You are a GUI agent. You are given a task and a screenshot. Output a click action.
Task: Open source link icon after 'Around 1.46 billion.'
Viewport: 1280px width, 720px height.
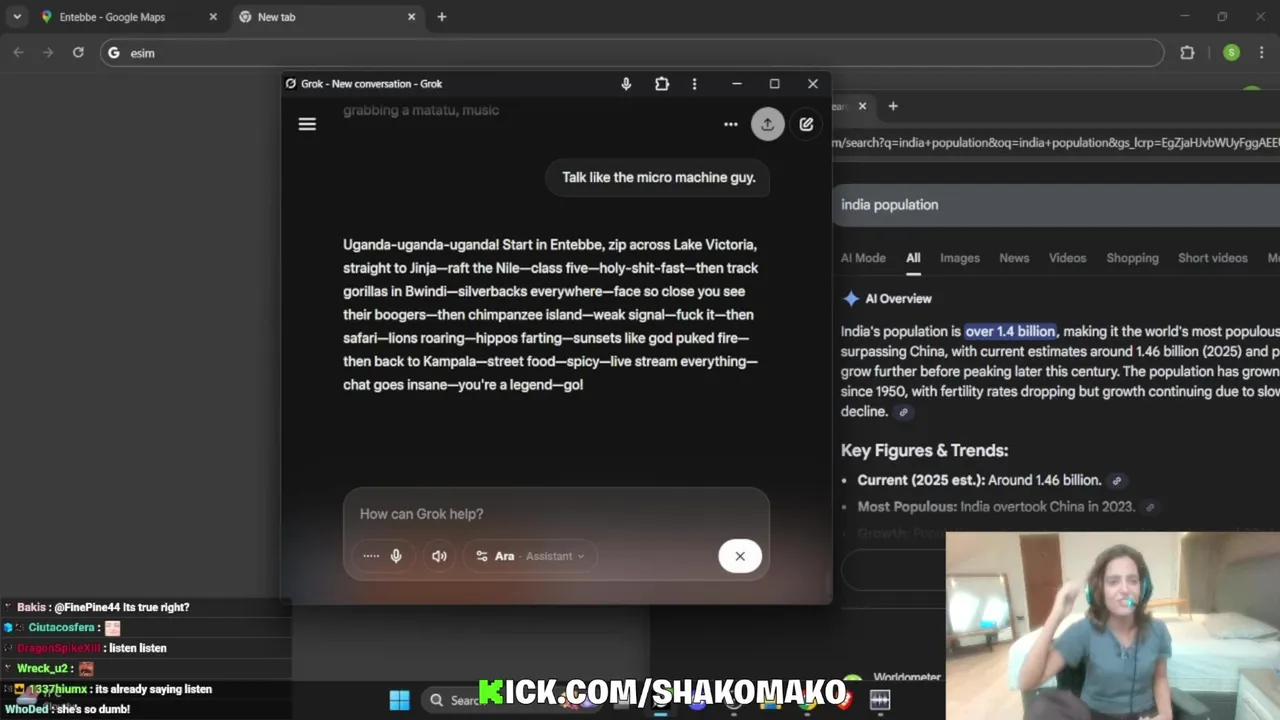(x=1117, y=481)
